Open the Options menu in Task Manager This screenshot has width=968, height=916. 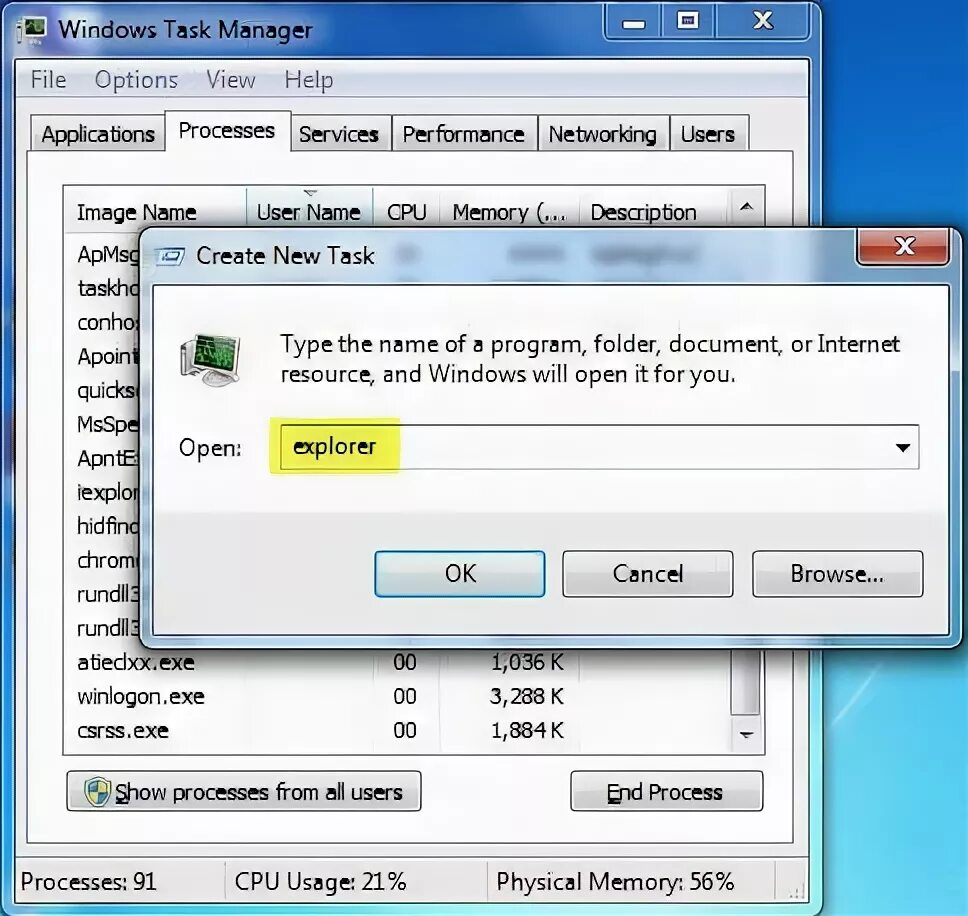pyautogui.click(x=136, y=80)
